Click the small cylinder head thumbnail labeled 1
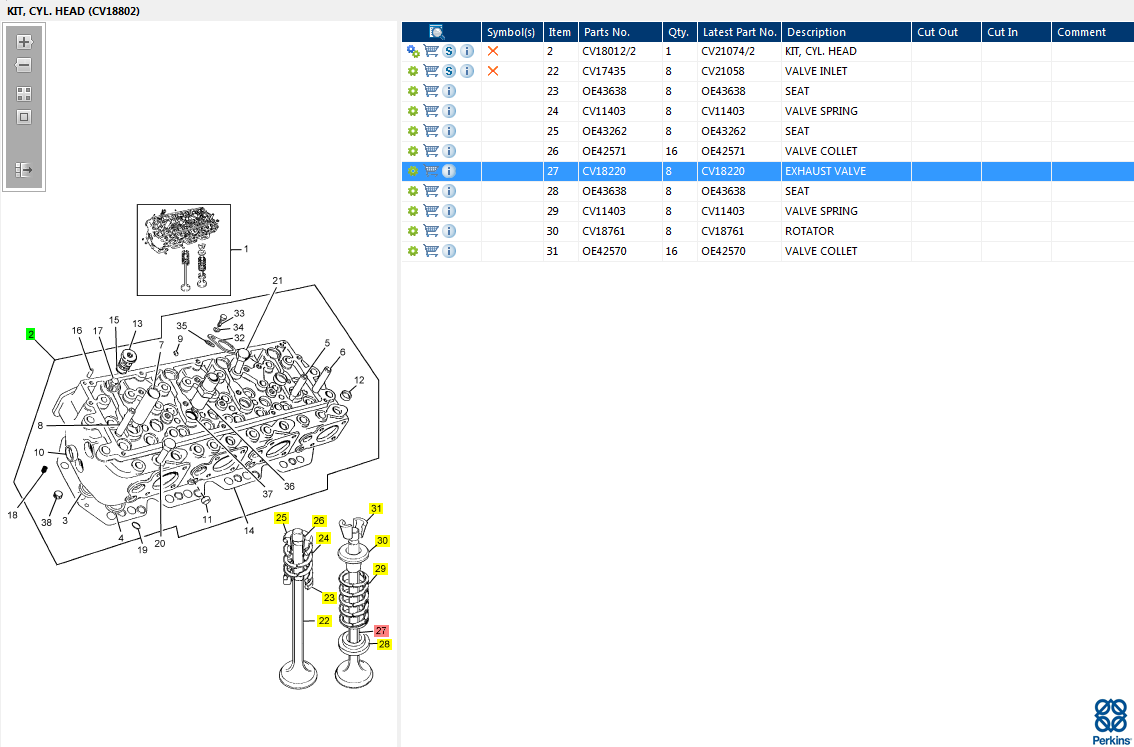This screenshot has width=1134, height=747. click(x=183, y=249)
